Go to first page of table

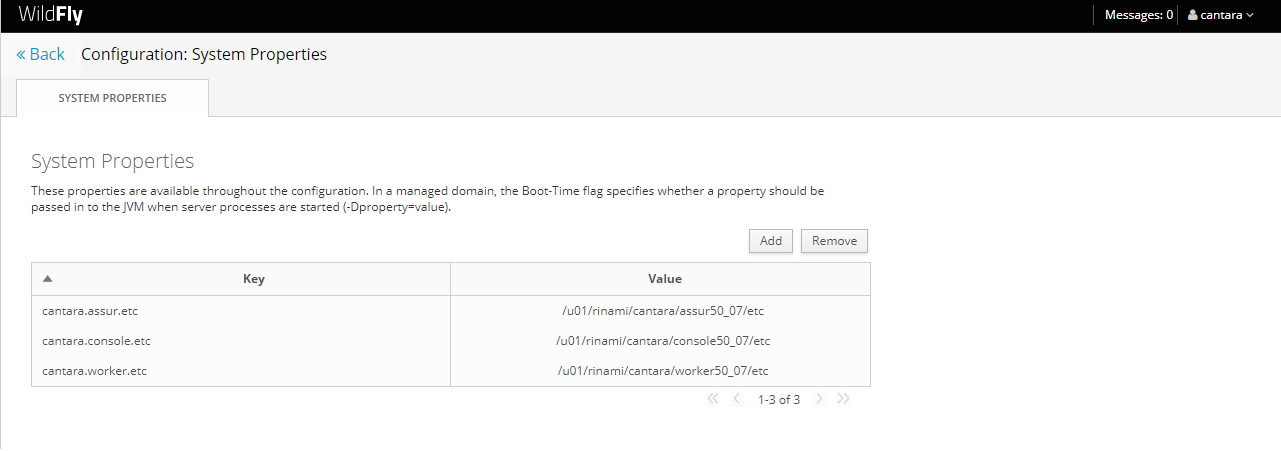(x=713, y=399)
